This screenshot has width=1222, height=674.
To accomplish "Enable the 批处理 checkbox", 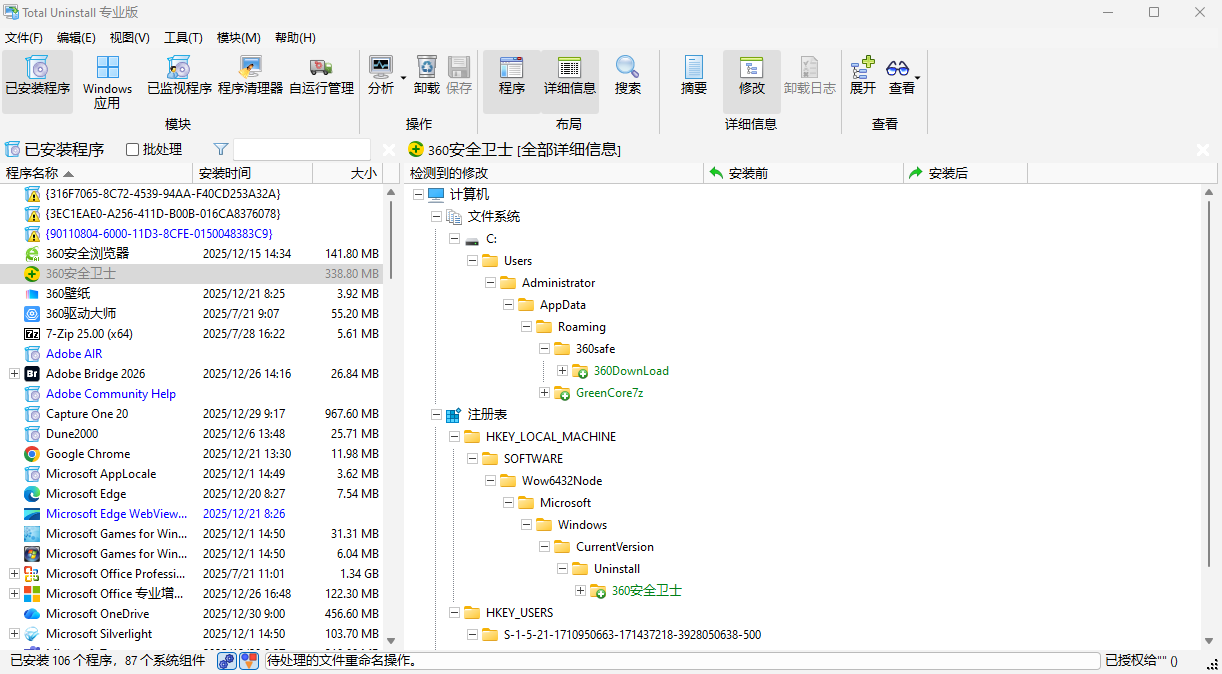I will click(x=132, y=150).
